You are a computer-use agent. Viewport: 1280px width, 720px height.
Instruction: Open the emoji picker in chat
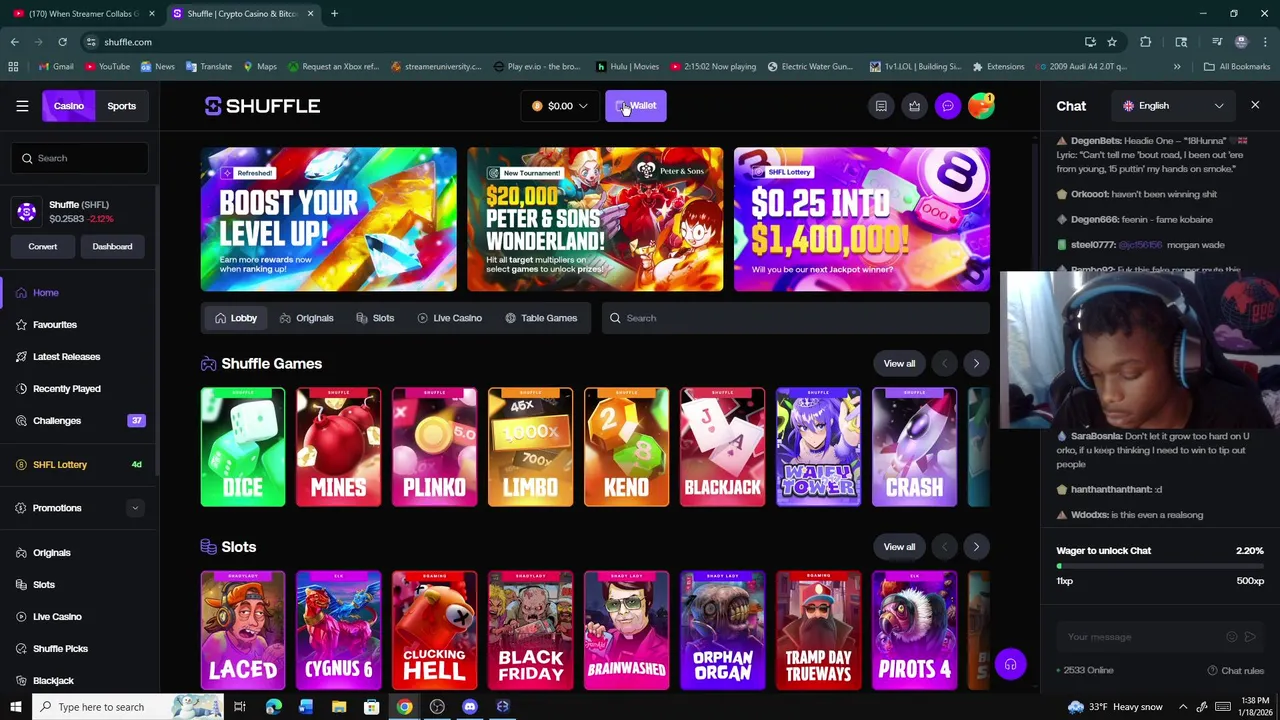coord(1232,637)
